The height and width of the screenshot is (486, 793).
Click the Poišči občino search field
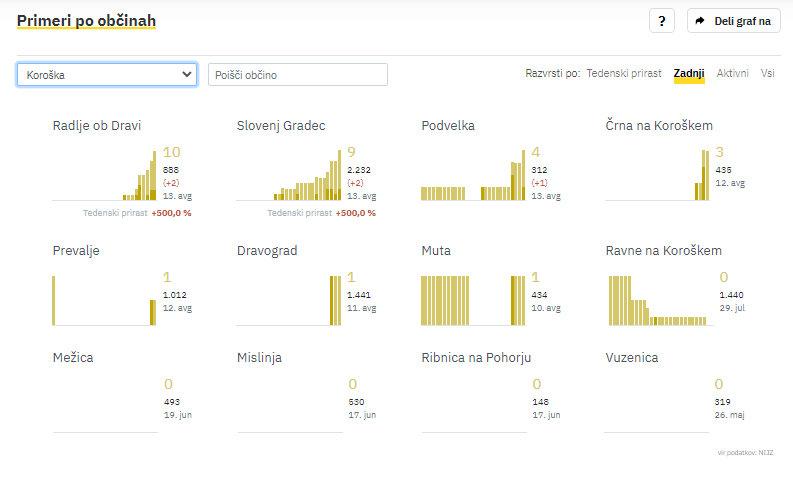click(297, 75)
